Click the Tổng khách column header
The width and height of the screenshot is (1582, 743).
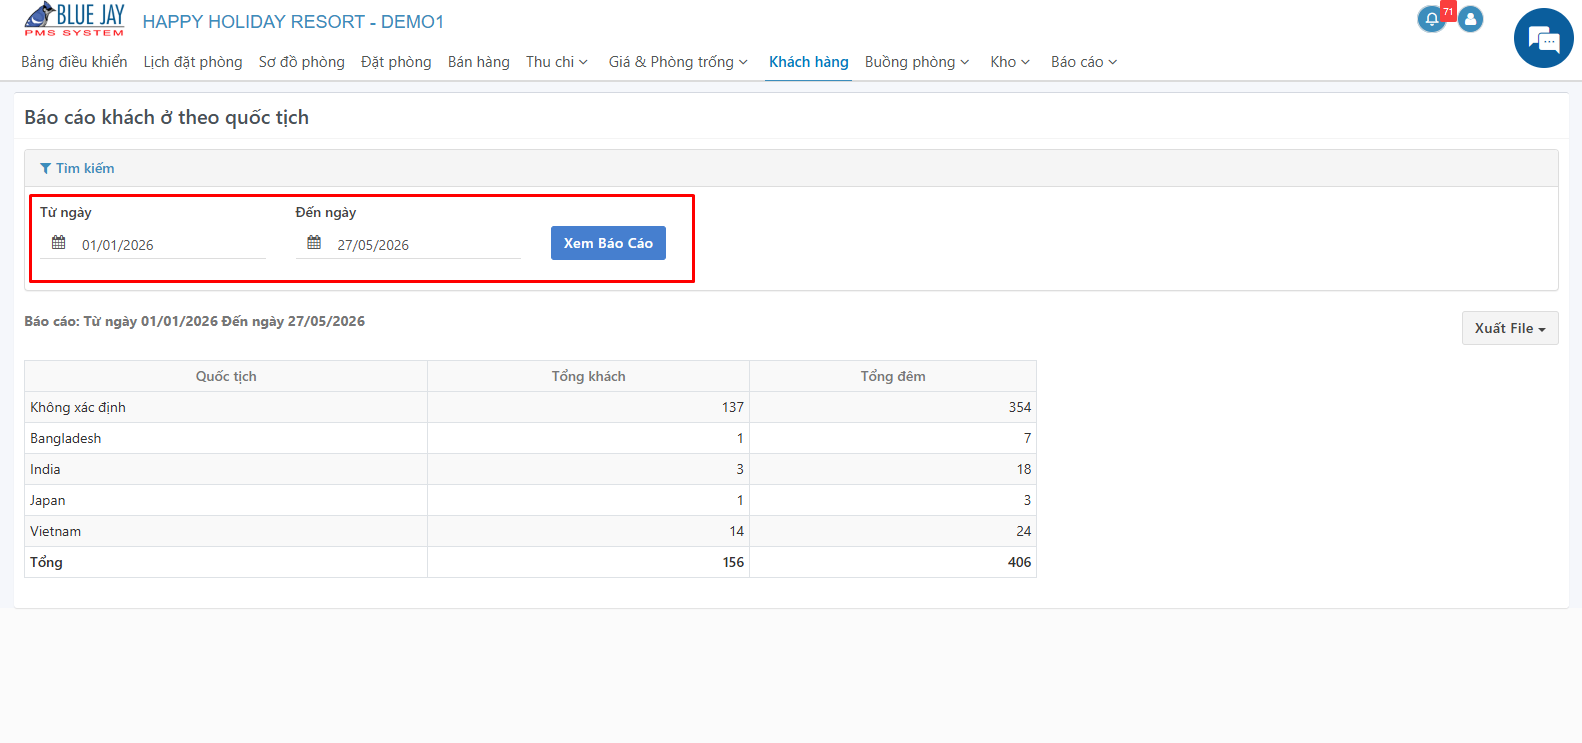pyautogui.click(x=589, y=376)
